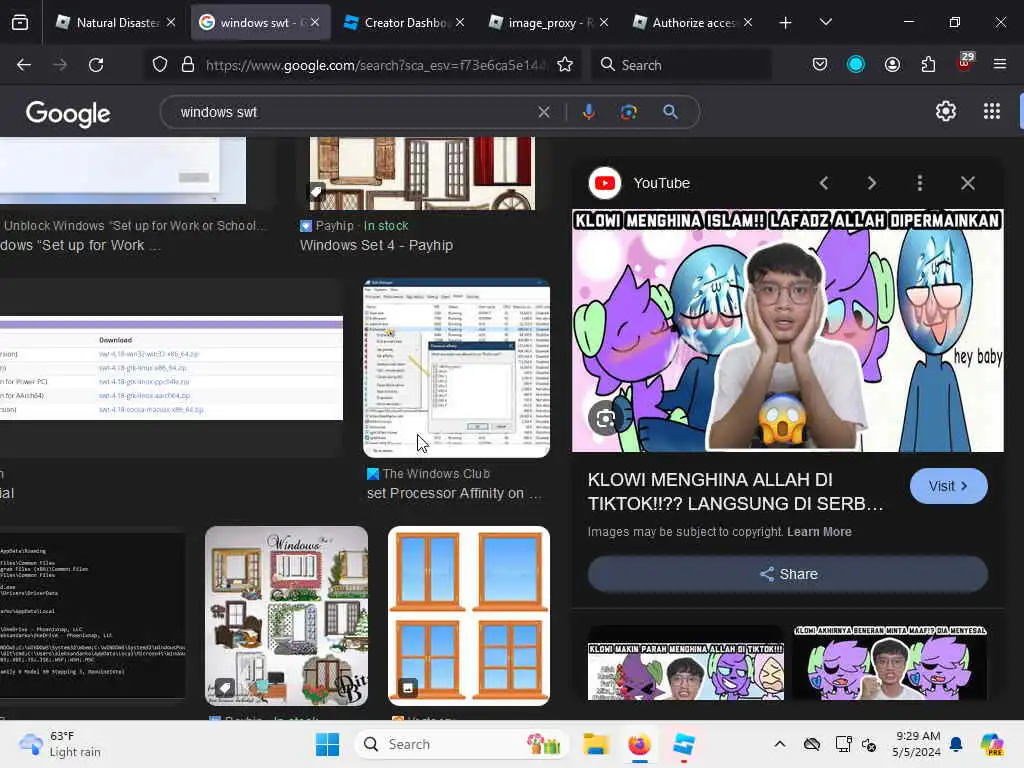This screenshot has width=1024, height=768.
Task: Close the image preview panel
Action: click(x=968, y=184)
